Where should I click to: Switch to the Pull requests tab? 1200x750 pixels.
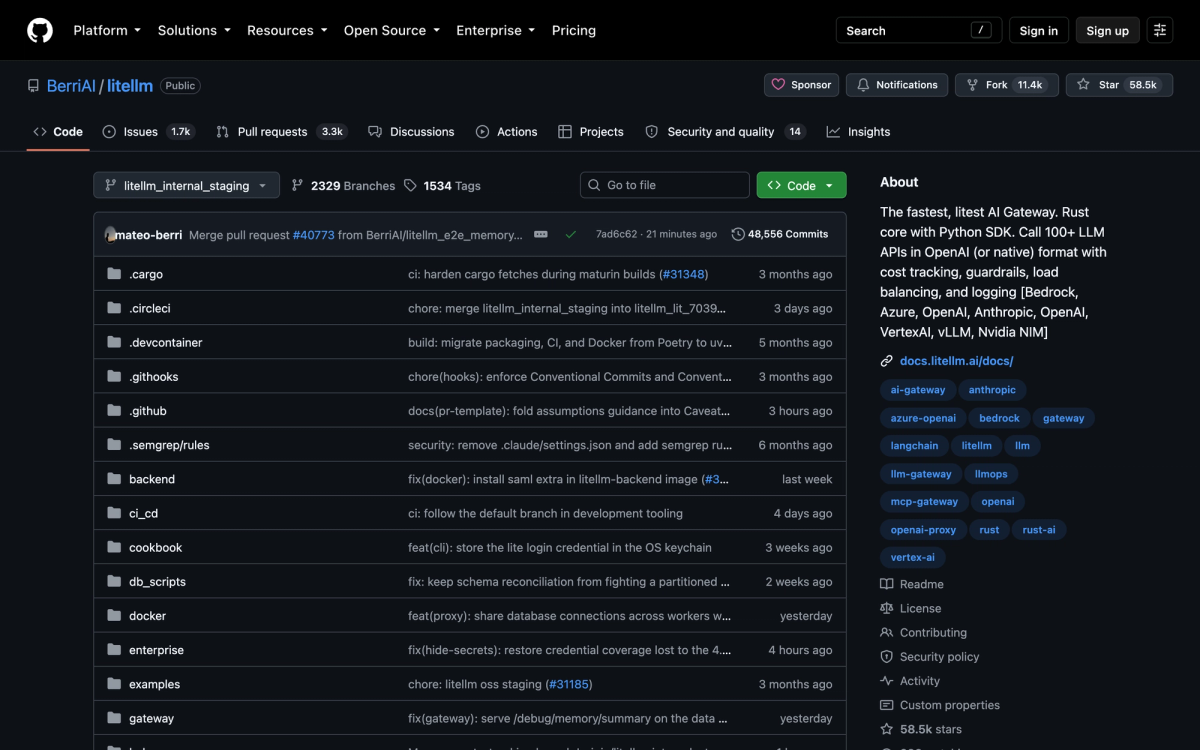(x=281, y=131)
